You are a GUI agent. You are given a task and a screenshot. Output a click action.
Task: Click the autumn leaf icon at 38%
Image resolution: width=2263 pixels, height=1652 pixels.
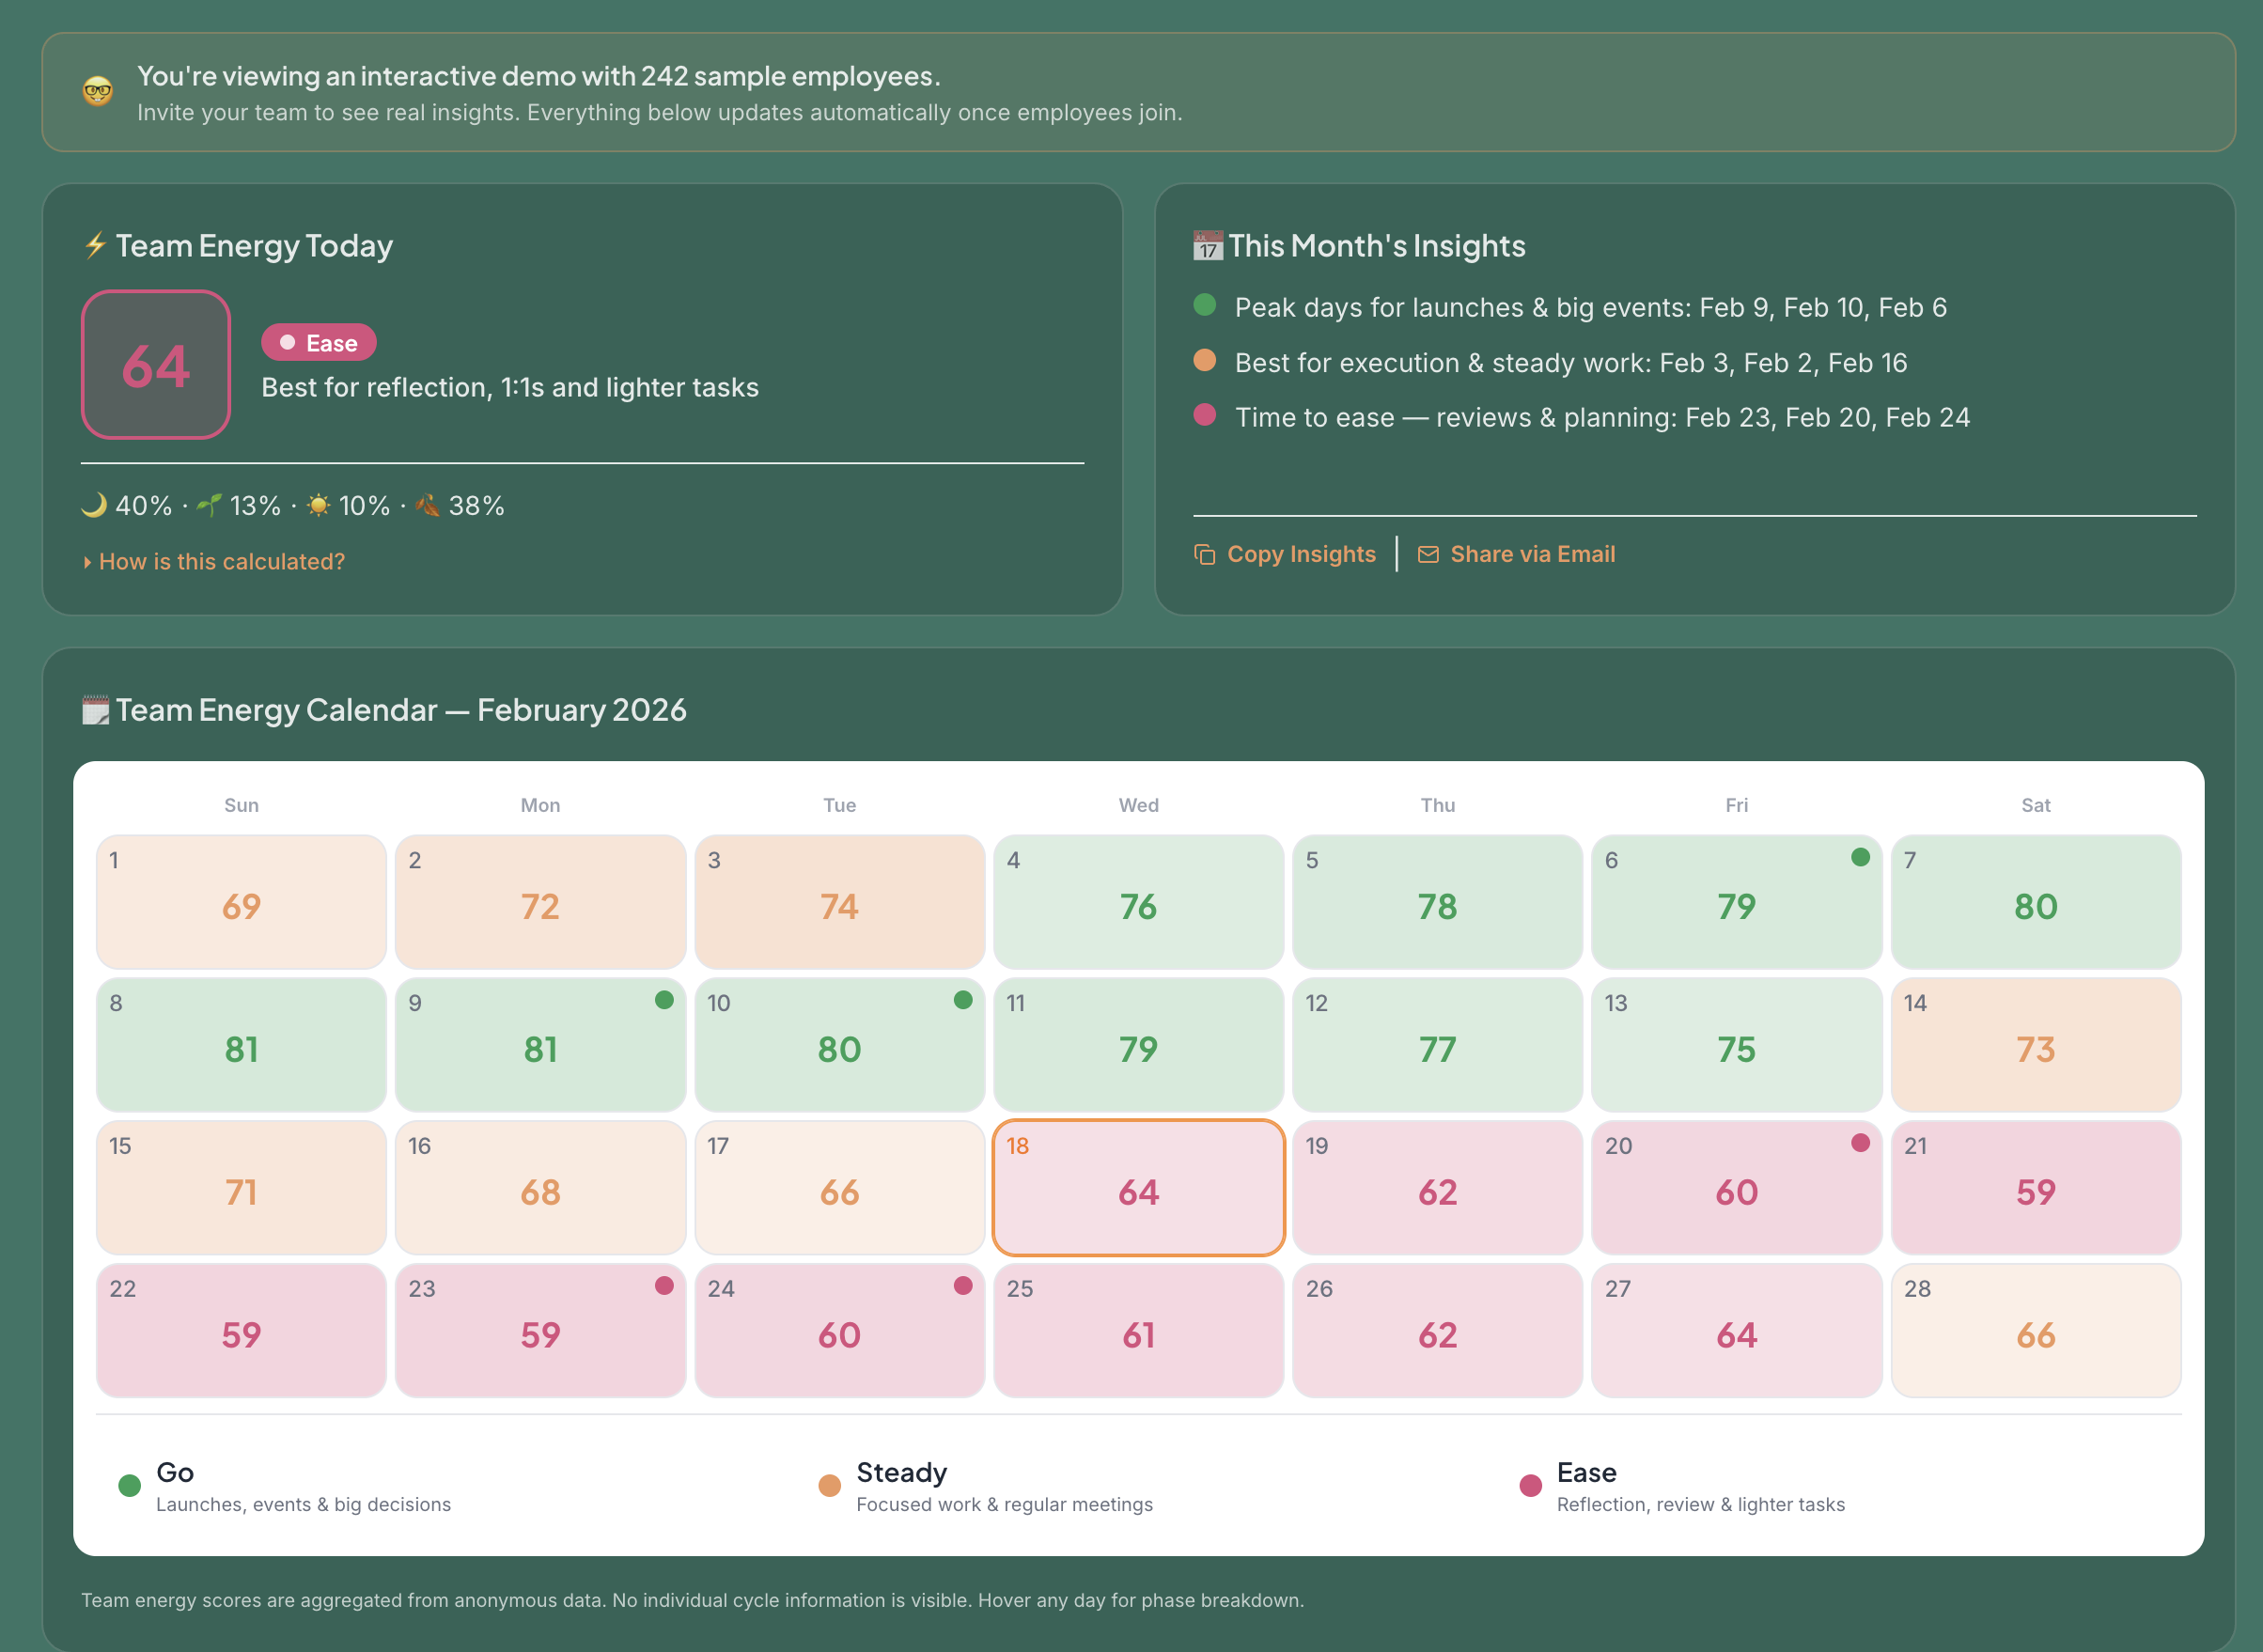pos(427,505)
